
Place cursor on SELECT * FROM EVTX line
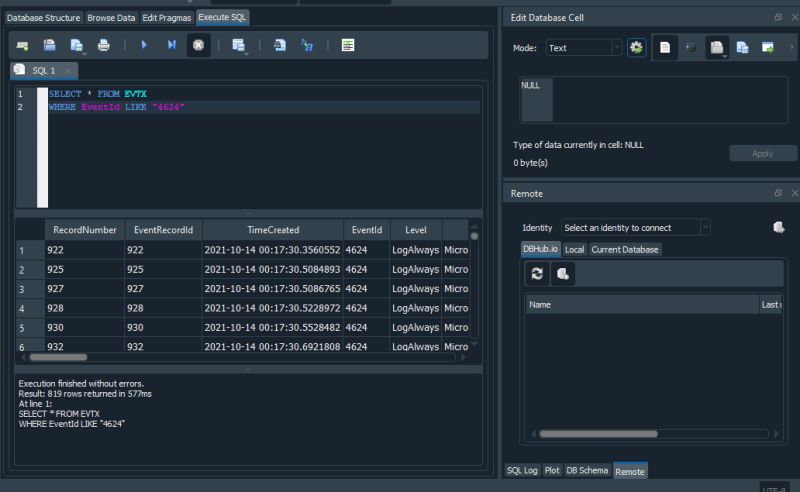pos(97,94)
